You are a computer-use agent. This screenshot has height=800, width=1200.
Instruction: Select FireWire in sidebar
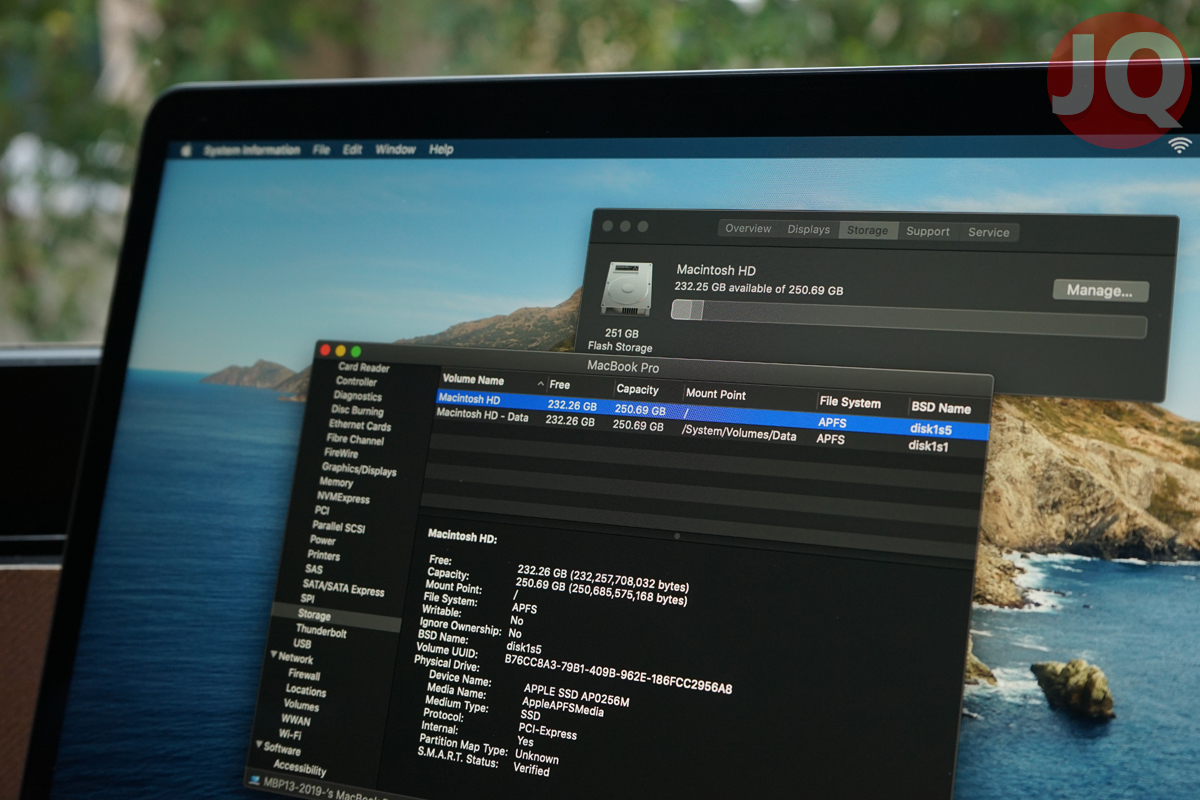click(x=341, y=453)
